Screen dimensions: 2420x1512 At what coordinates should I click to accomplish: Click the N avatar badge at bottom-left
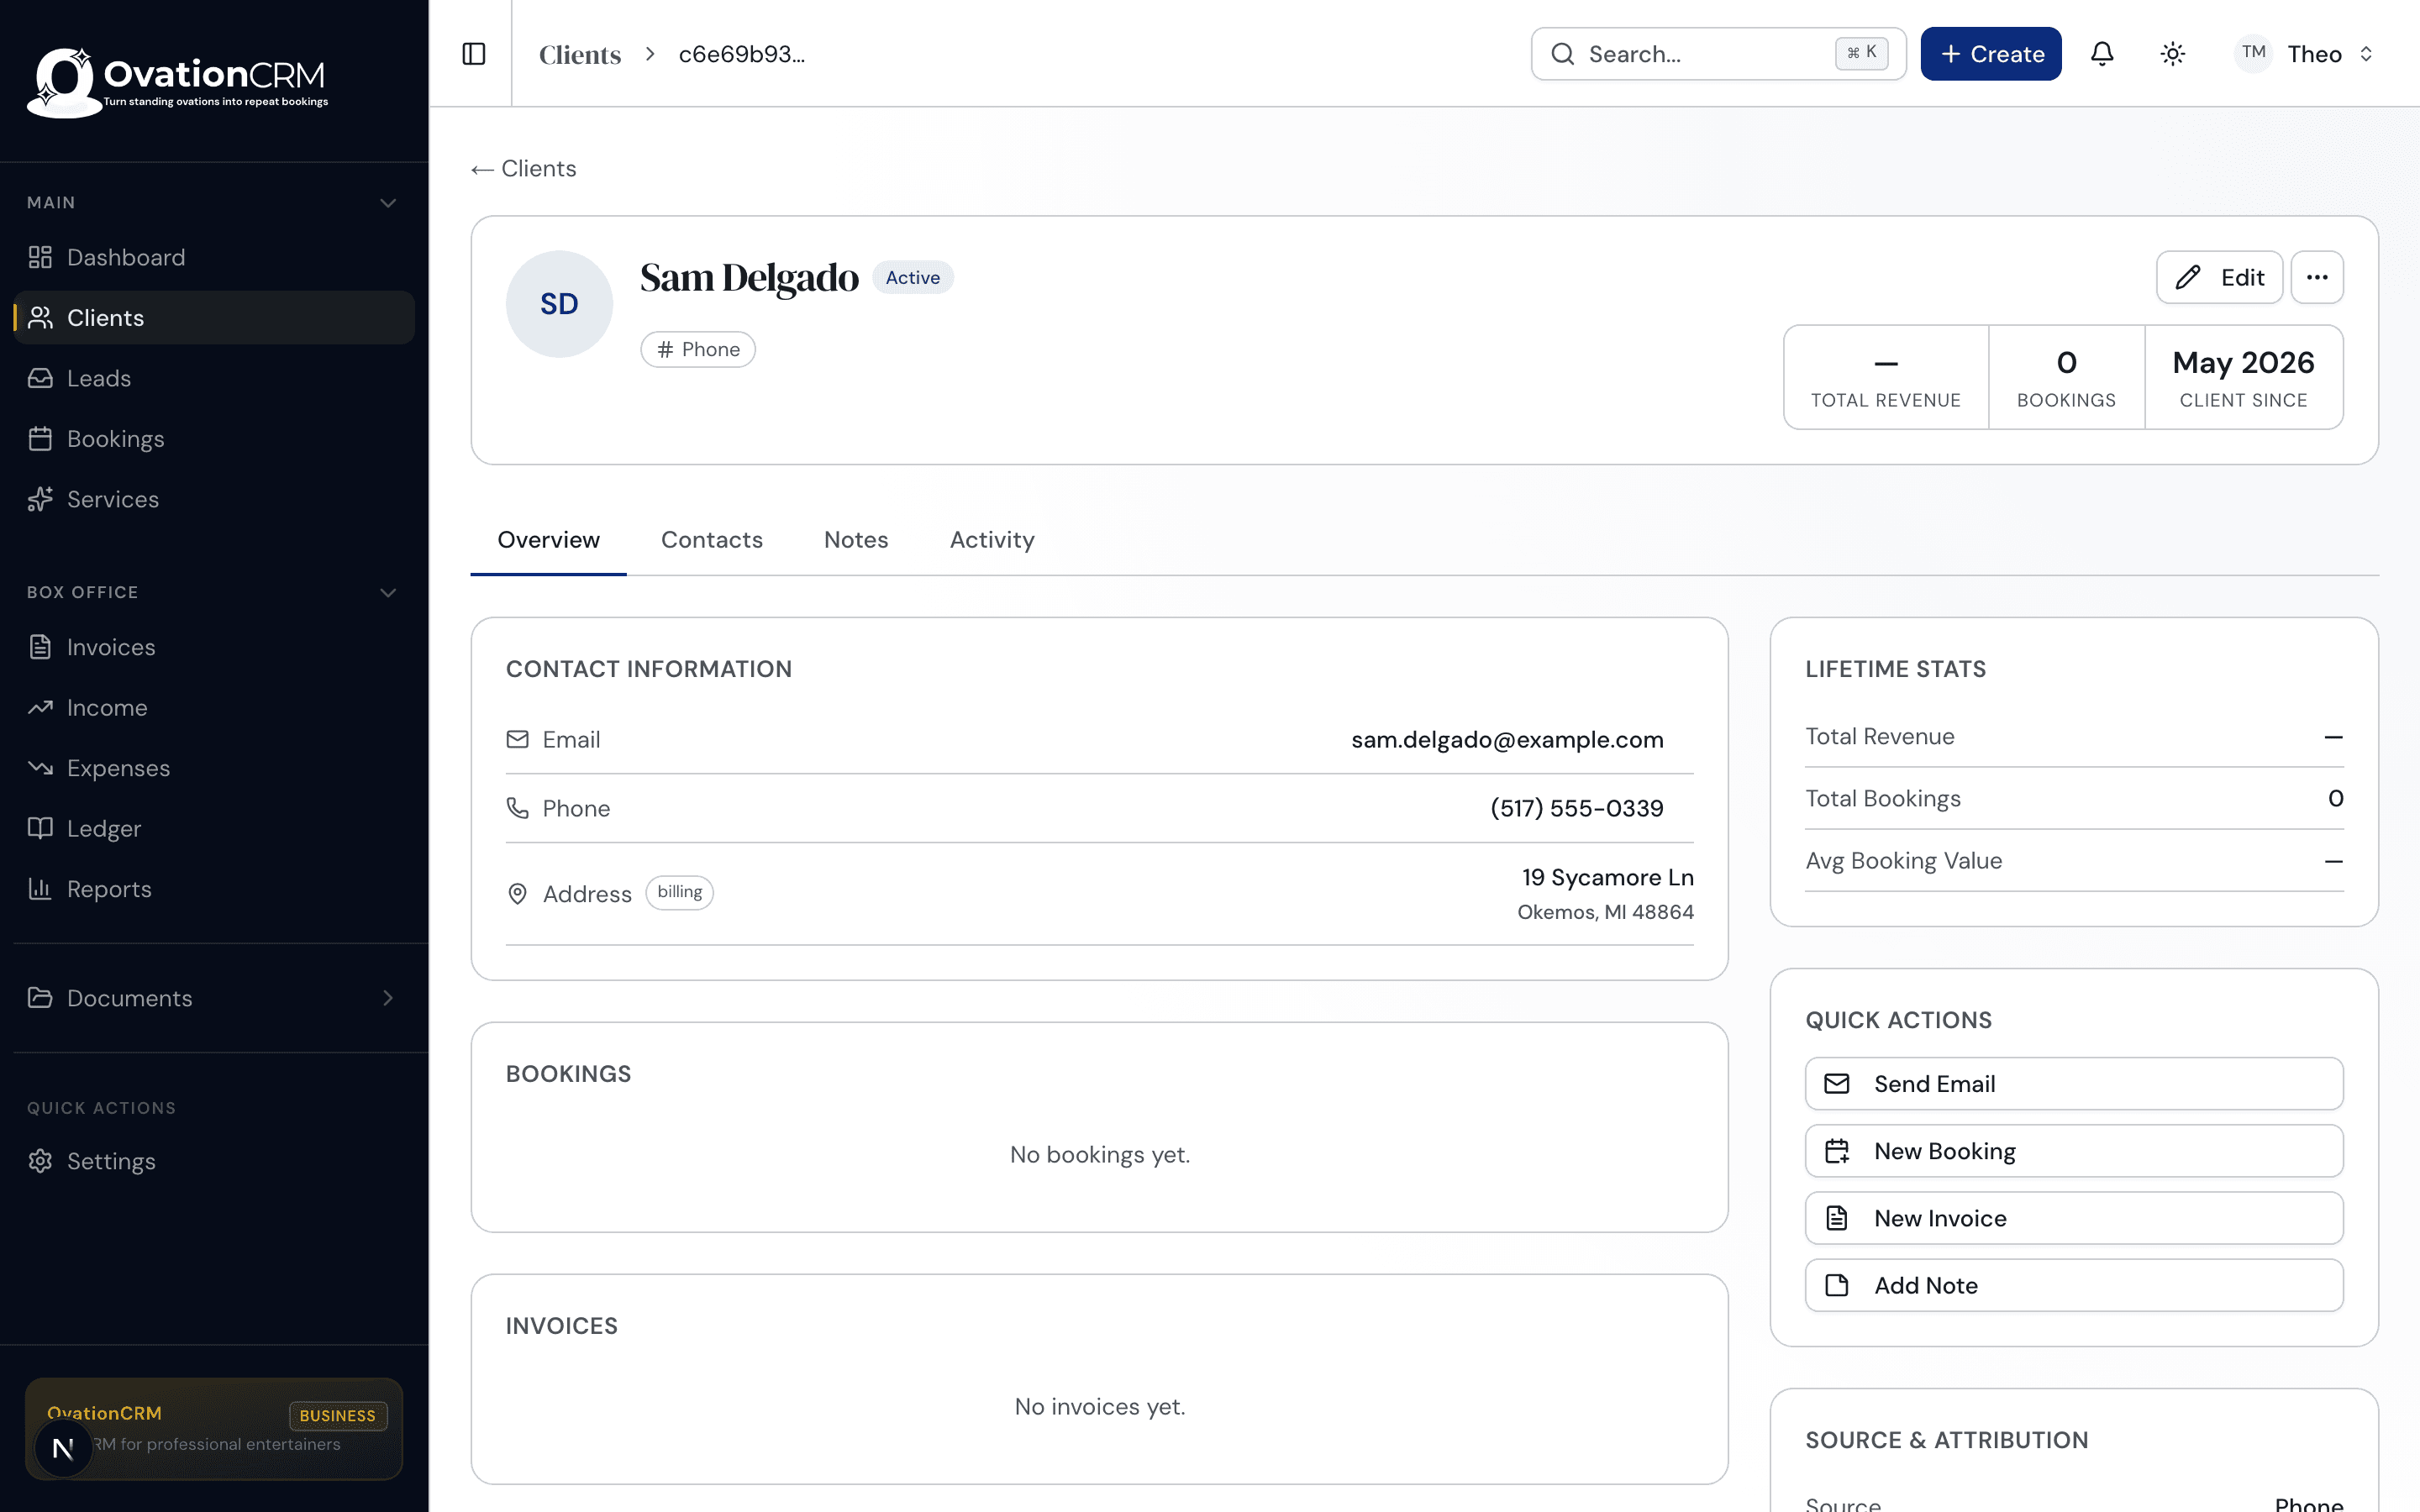[x=63, y=1448]
